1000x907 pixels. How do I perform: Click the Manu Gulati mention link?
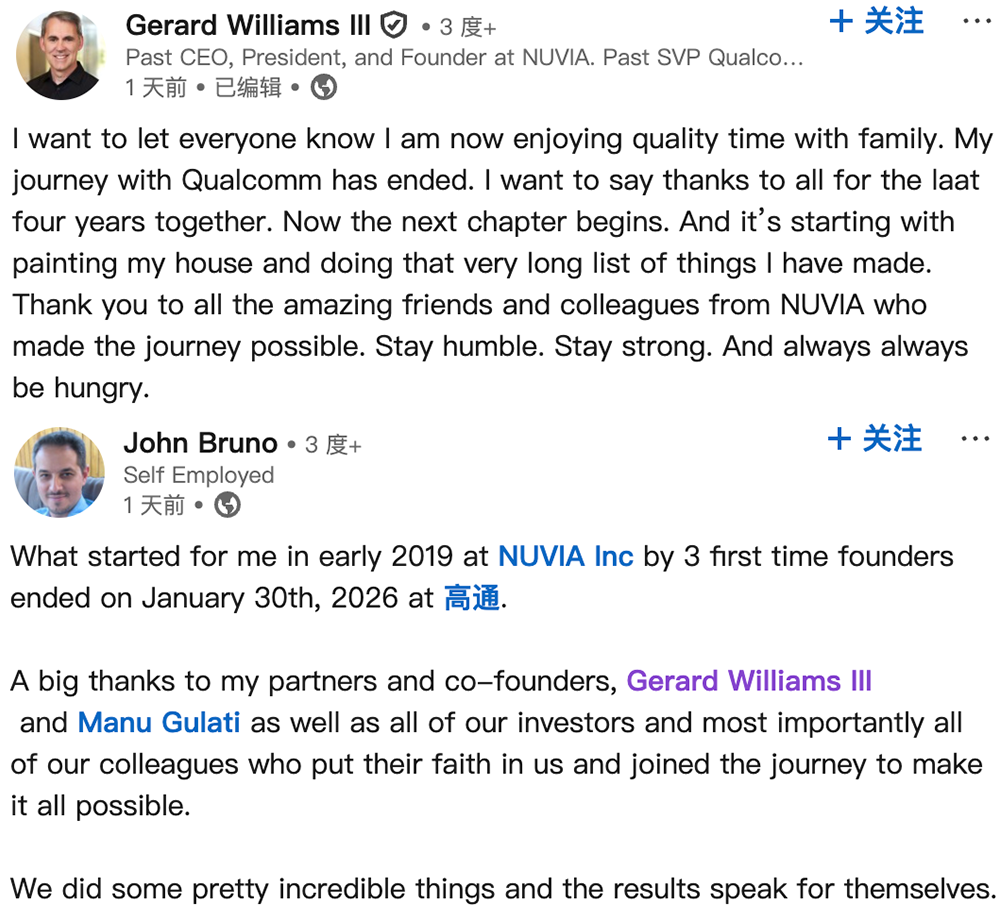coord(159,722)
